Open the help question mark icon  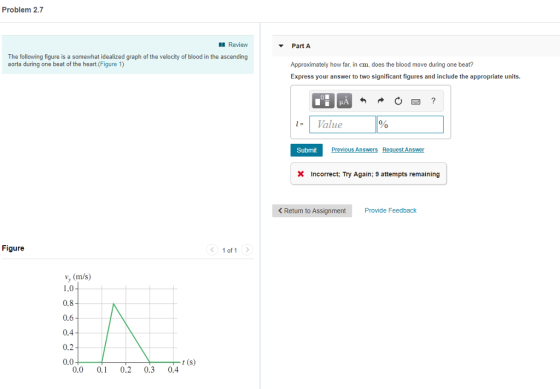pyautogui.click(x=433, y=101)
